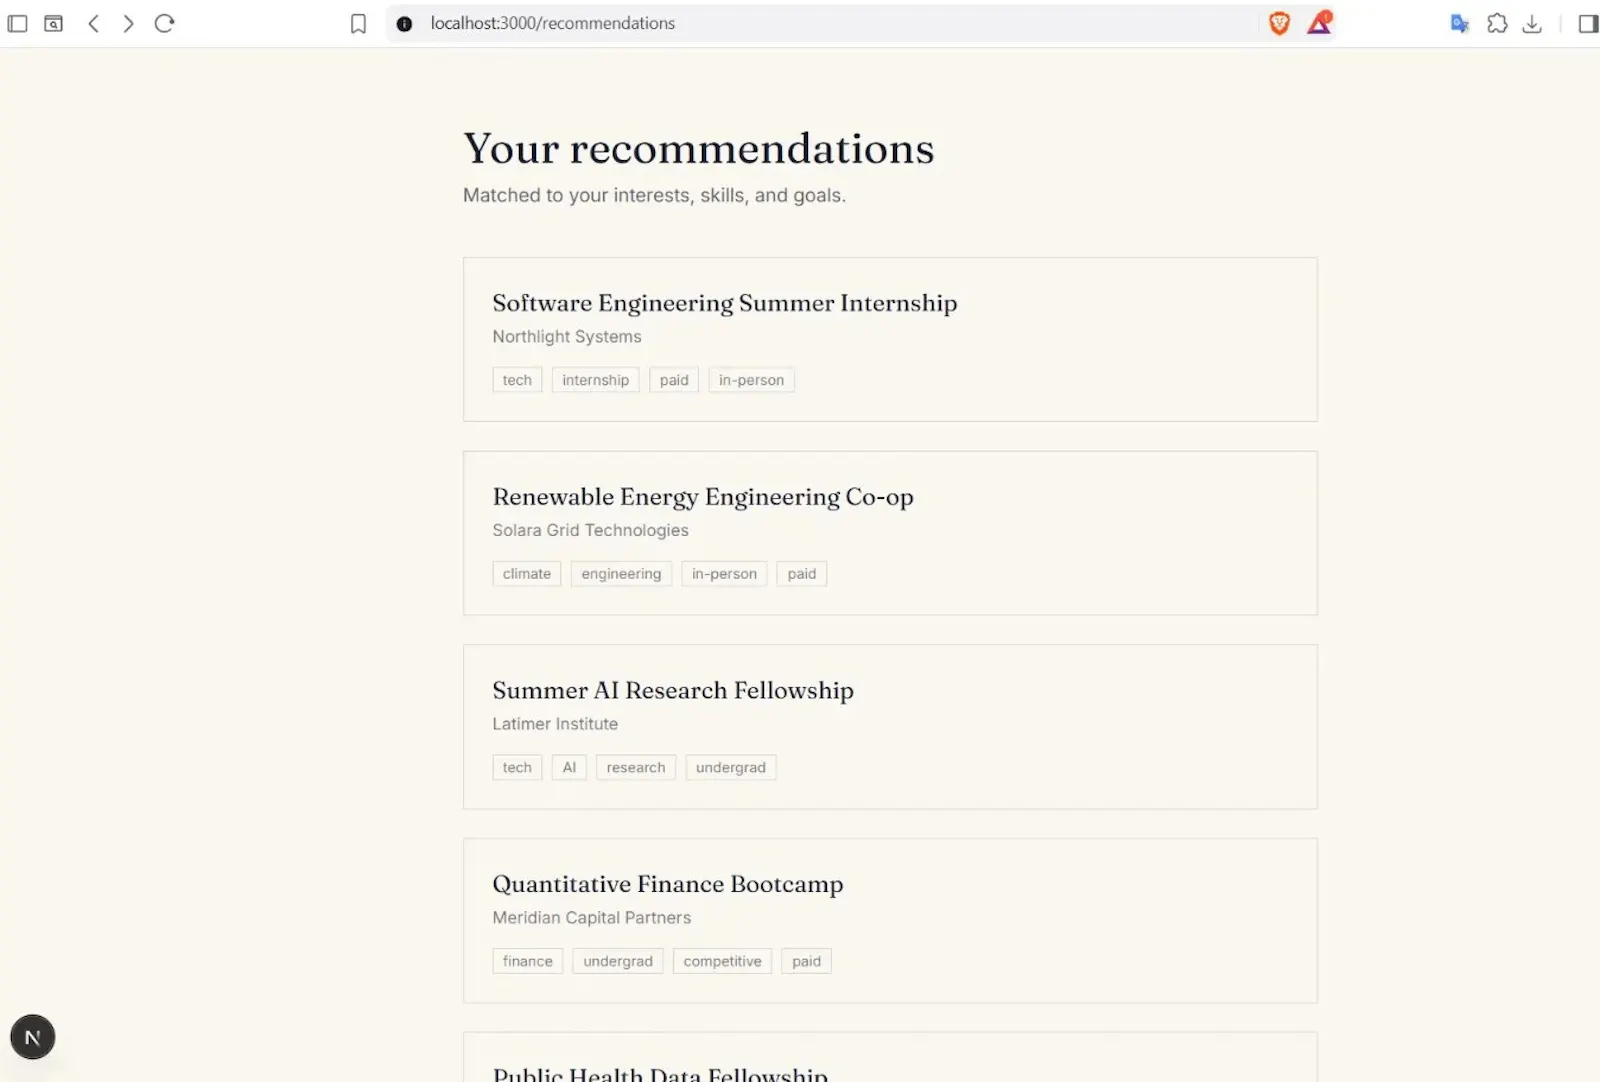Toggle the right side panel icon

pyautogui.click(x=1588, y=23)
